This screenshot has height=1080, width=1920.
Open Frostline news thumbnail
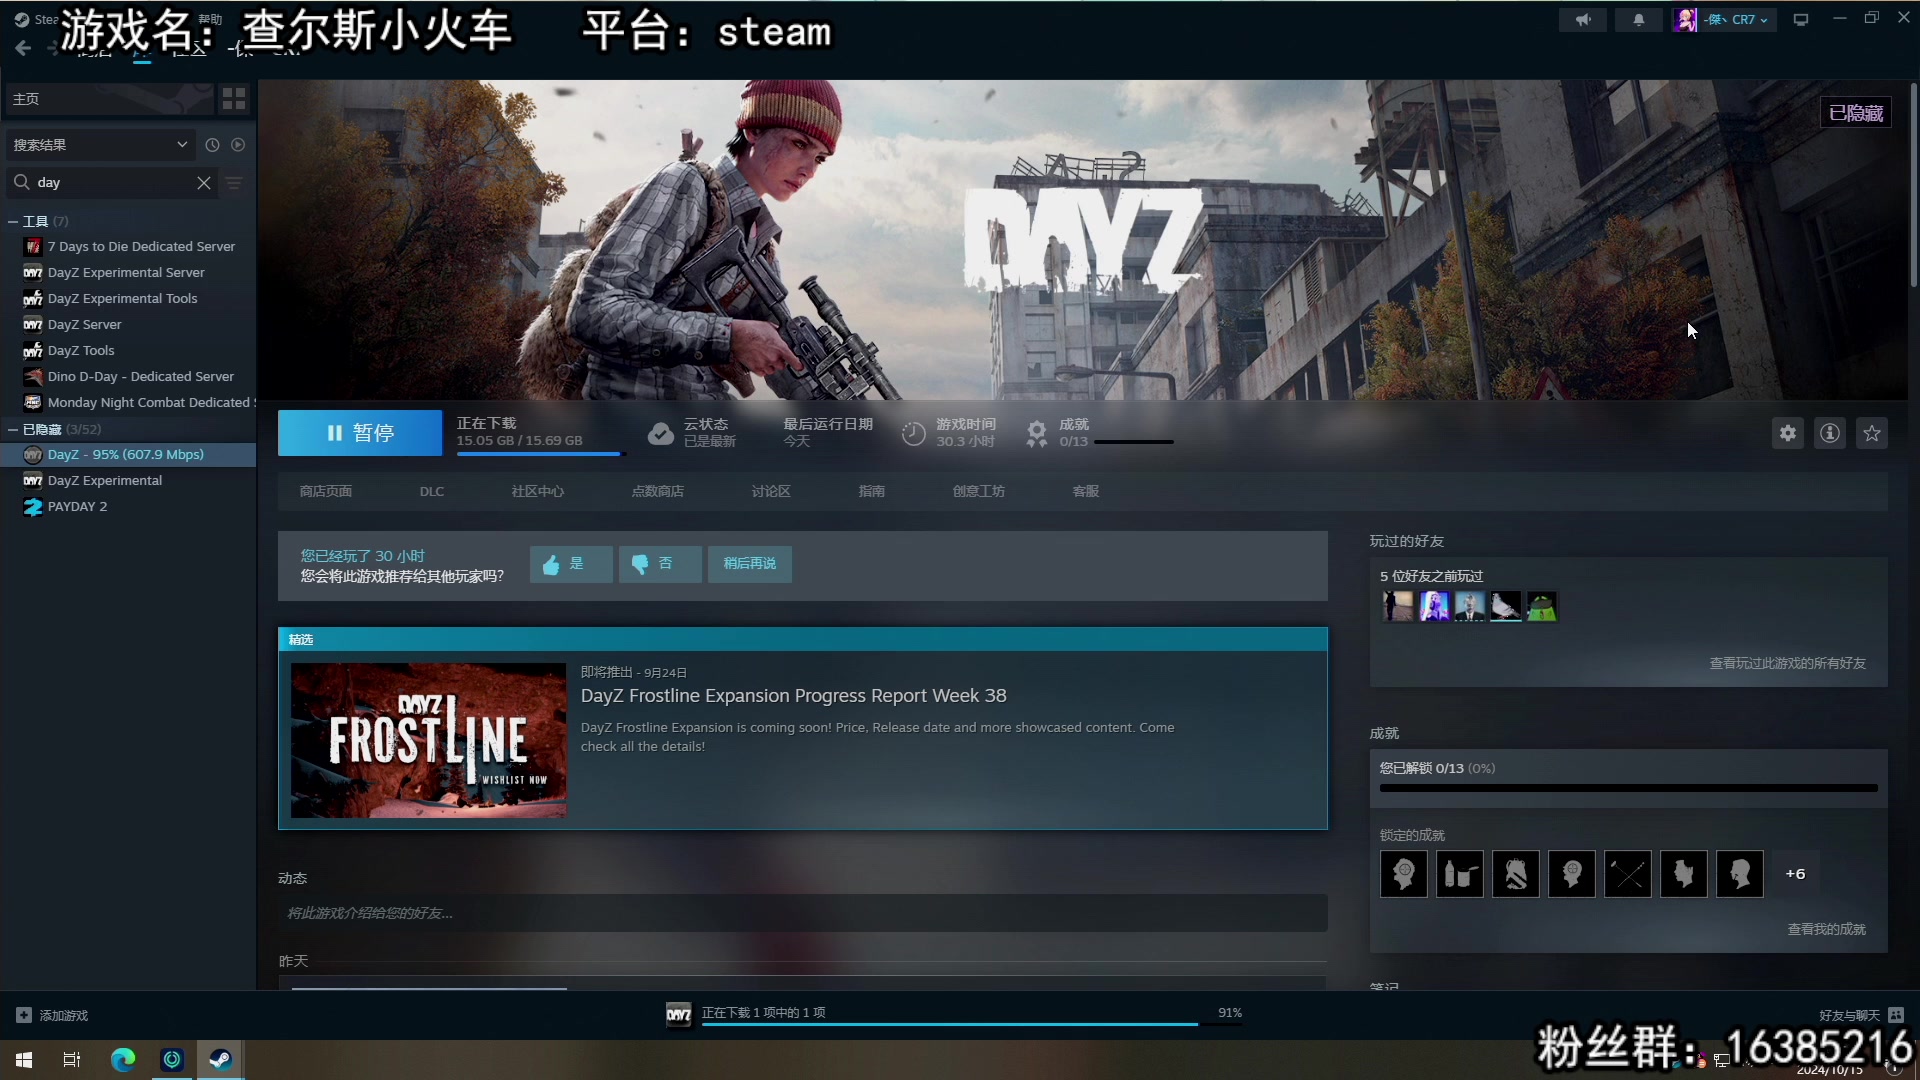[428, 740]
